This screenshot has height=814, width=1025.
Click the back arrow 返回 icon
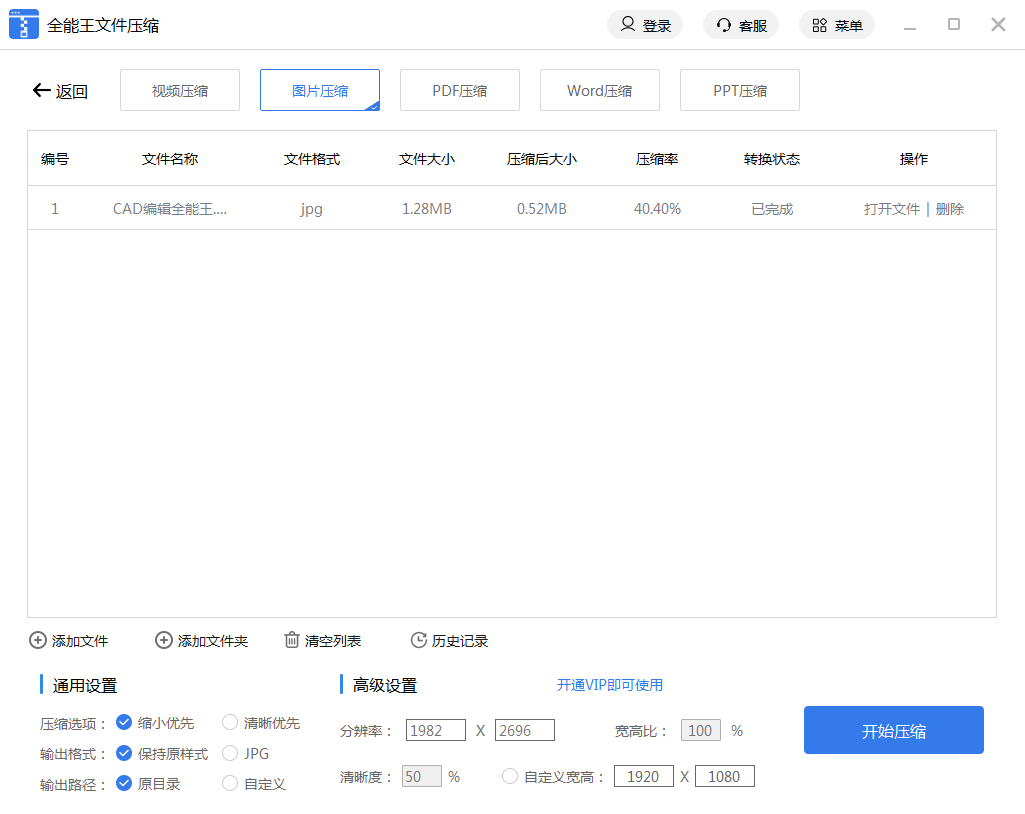(41, 91)
